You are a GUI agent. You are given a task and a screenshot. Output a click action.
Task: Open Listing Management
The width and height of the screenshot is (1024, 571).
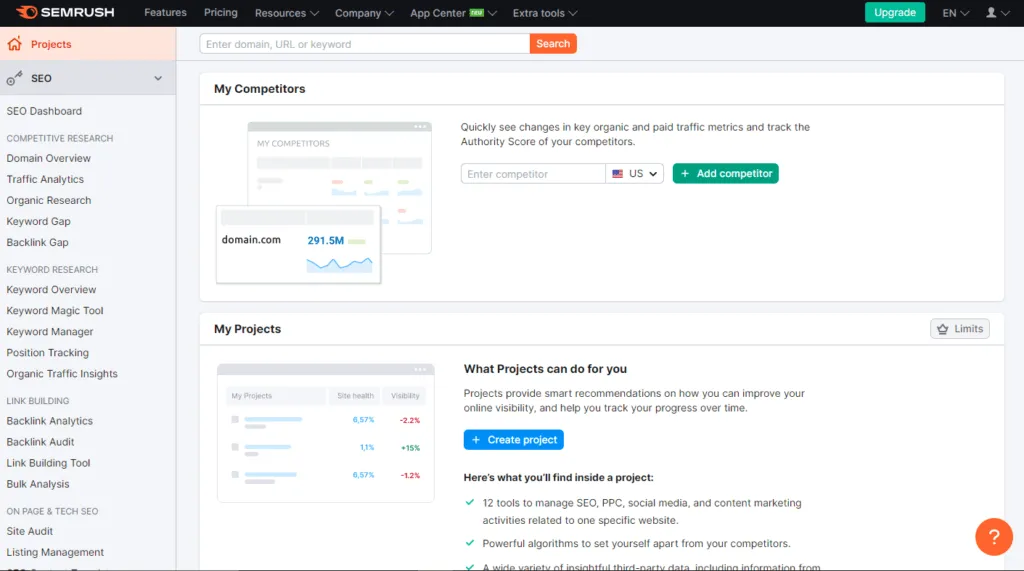coord(55,553)
